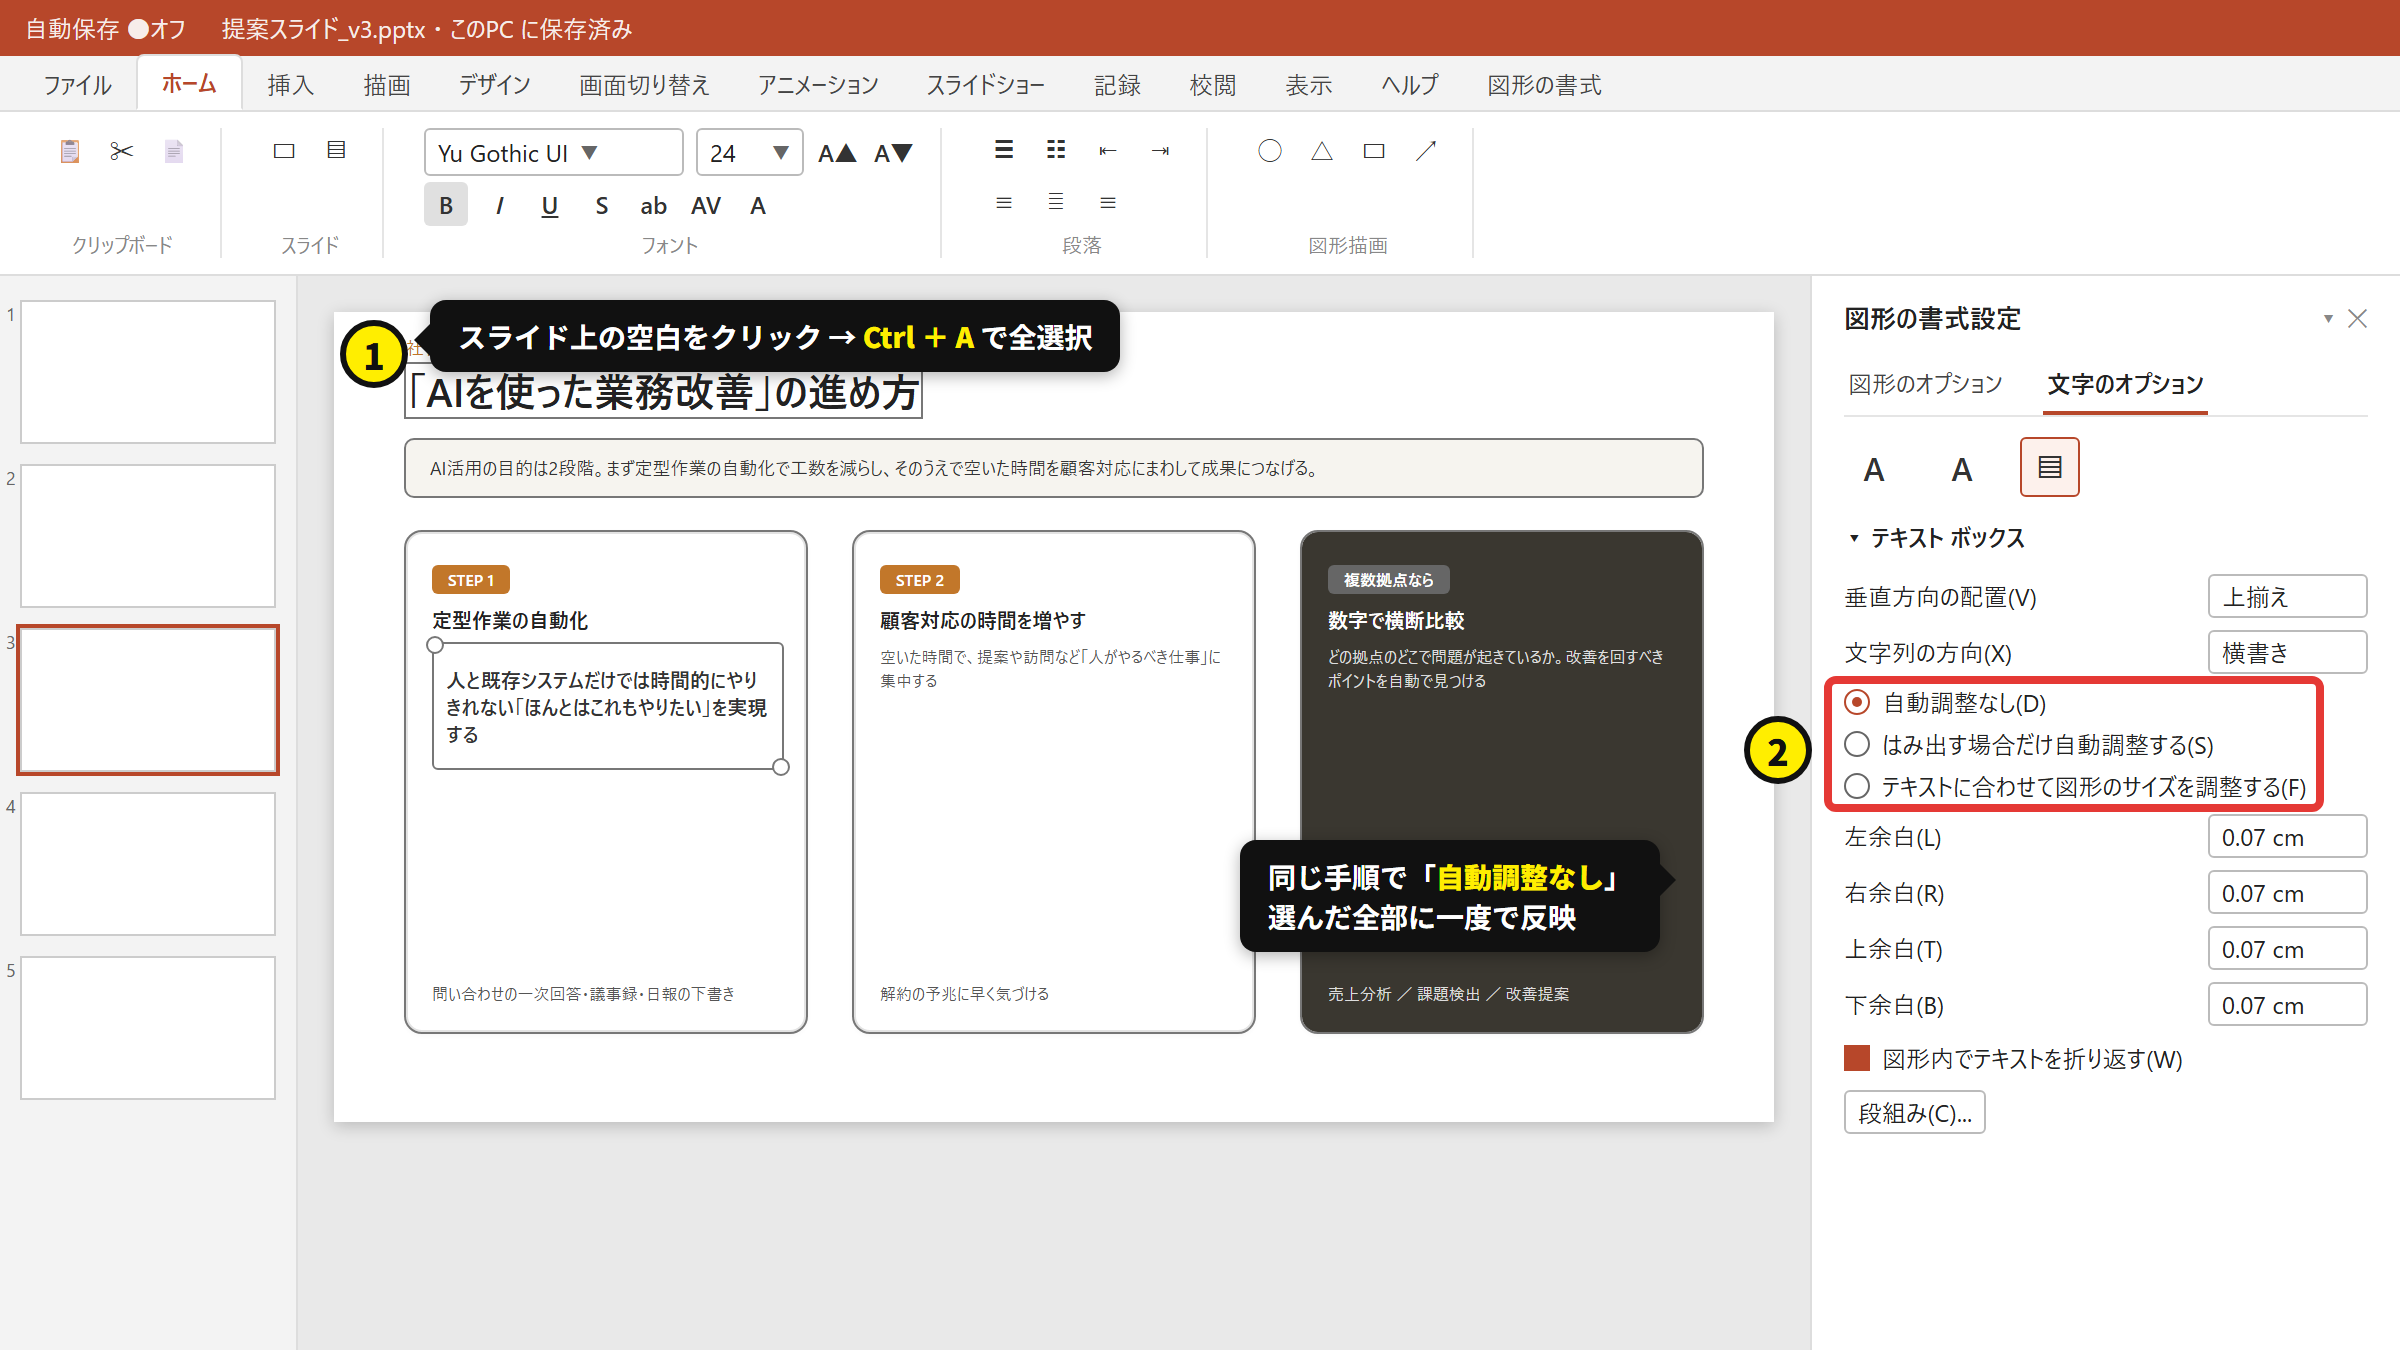Select the Text Box options icon
The height and width of the screenshot is (1350, 2400).
tap(2050, 467)
